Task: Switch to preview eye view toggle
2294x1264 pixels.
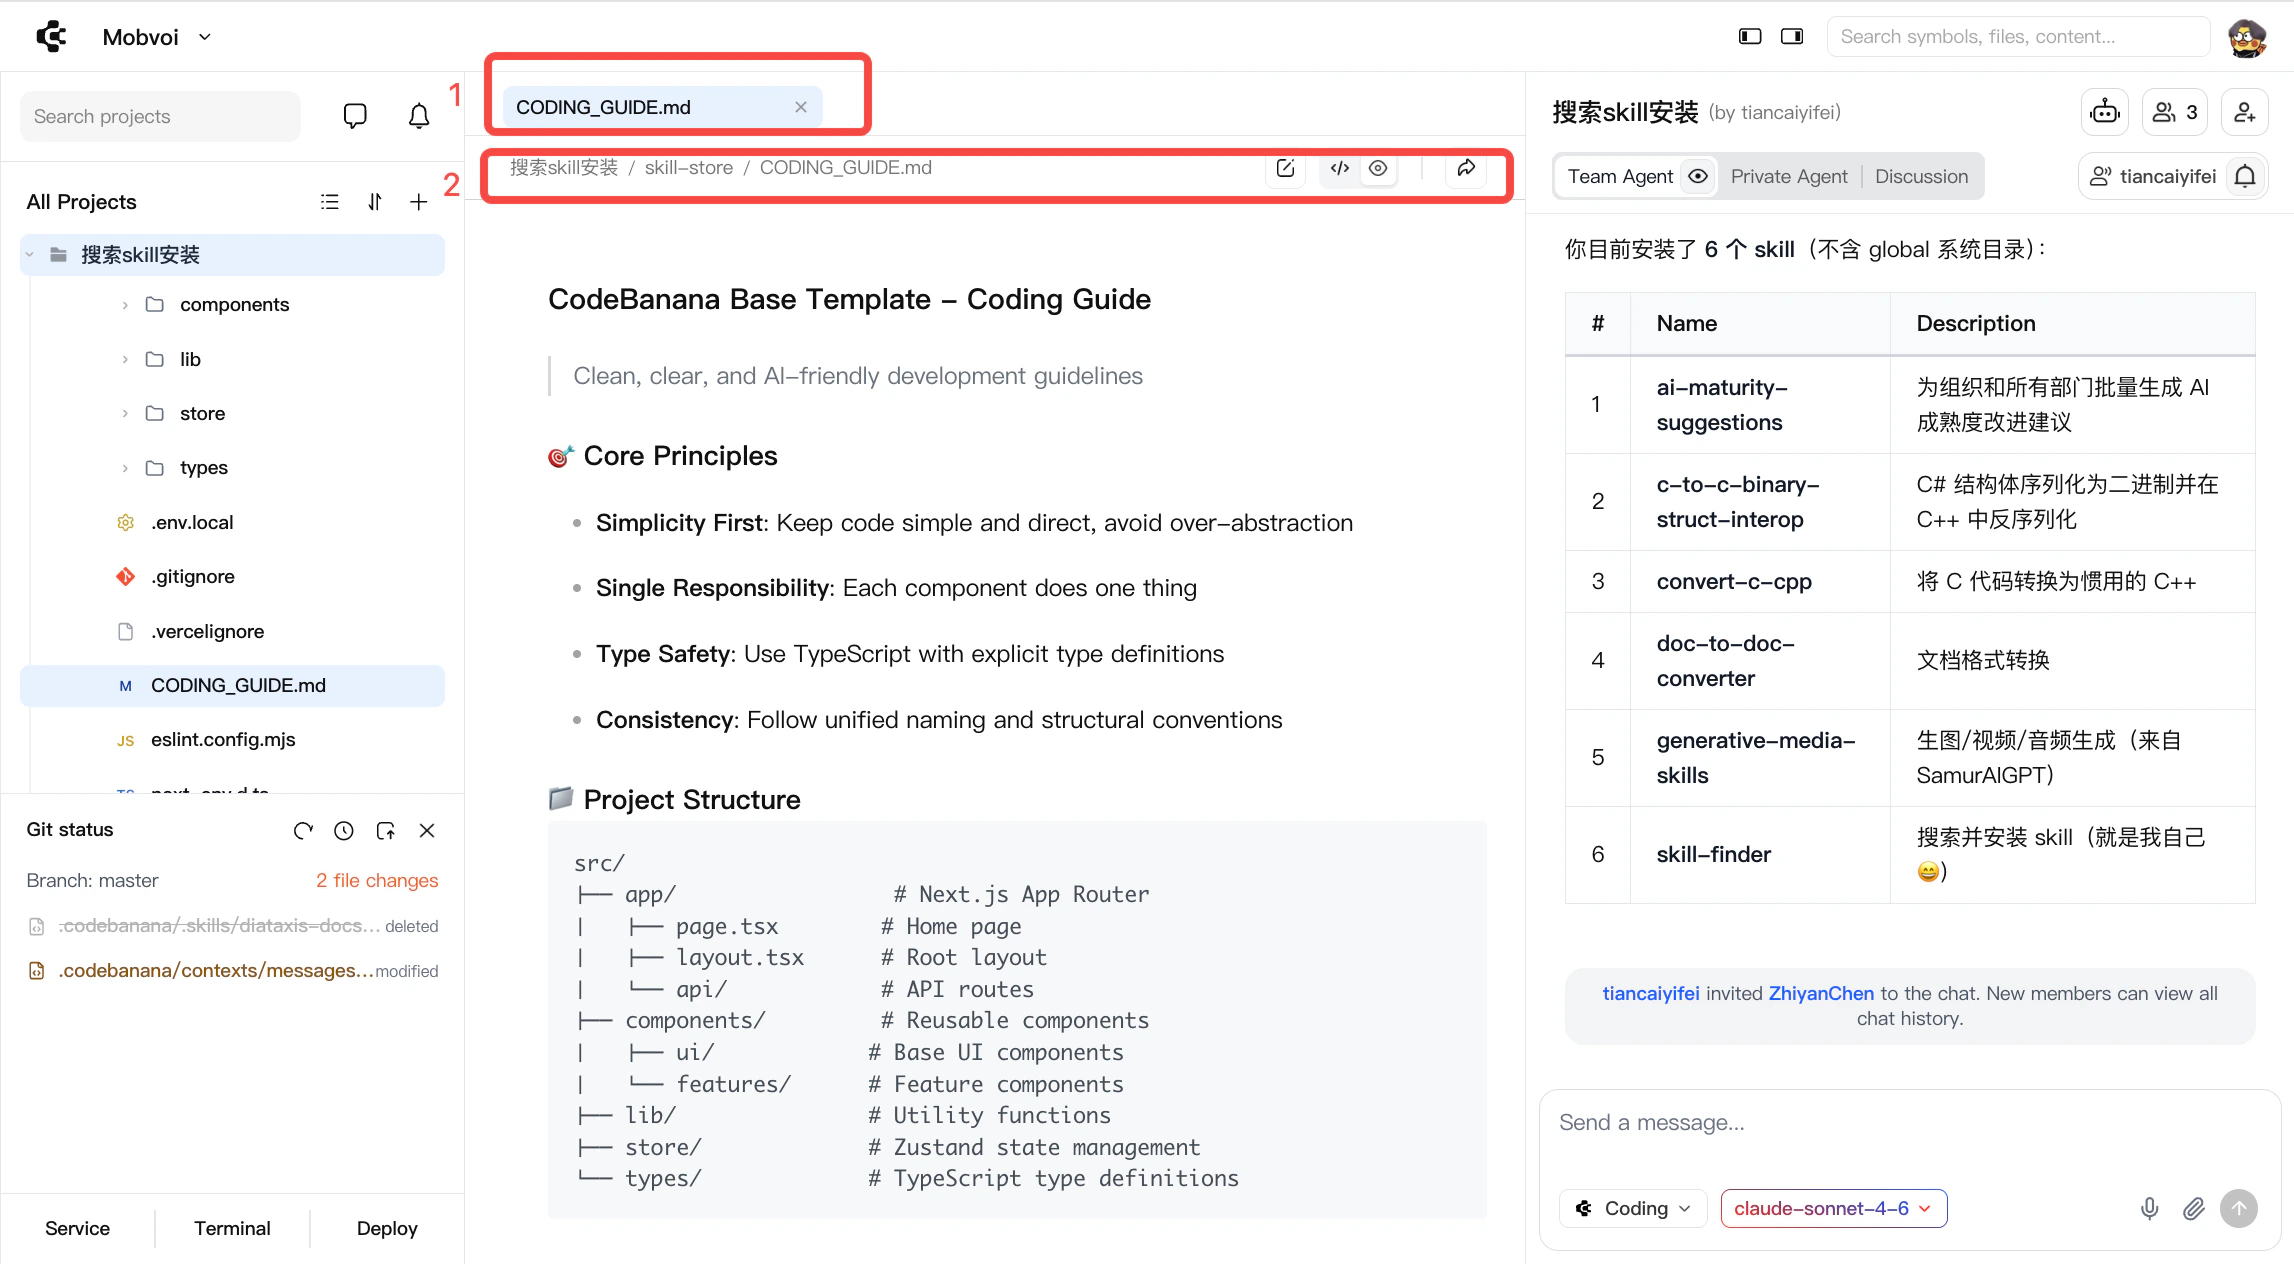Action: (1378, 168)
